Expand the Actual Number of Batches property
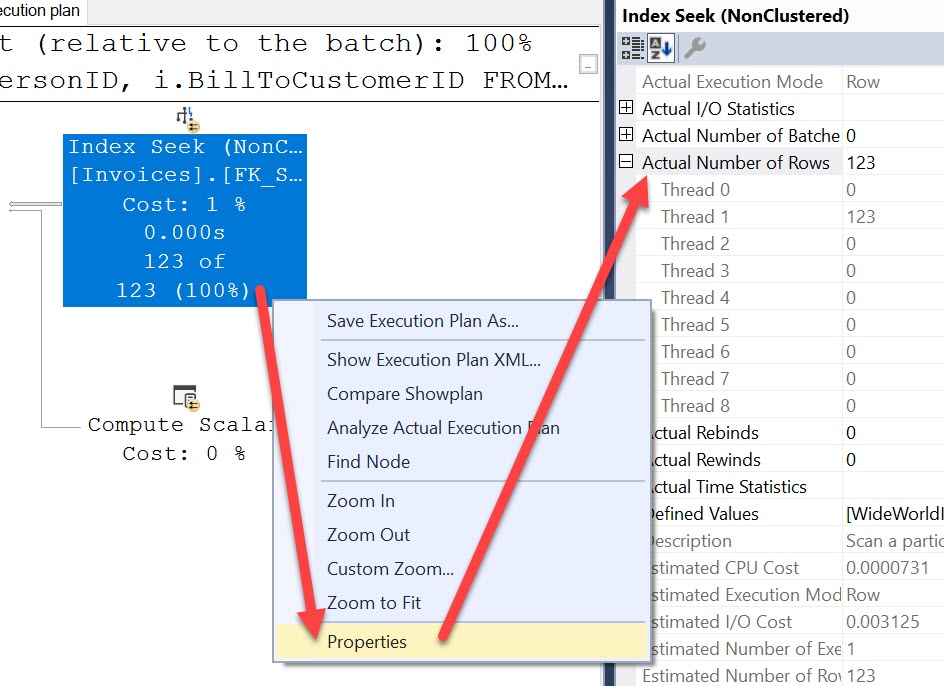Screen dimensions: 944x686 click(x=626, y=134)
